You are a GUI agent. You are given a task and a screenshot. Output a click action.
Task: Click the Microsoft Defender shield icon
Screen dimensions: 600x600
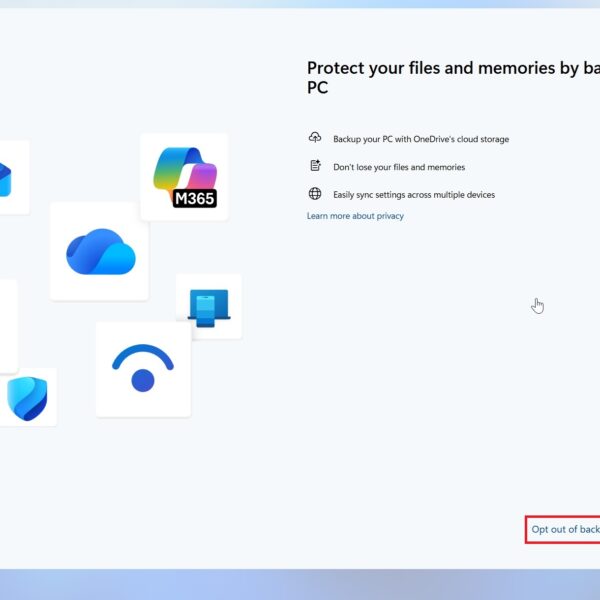click(x=27, y=398)
